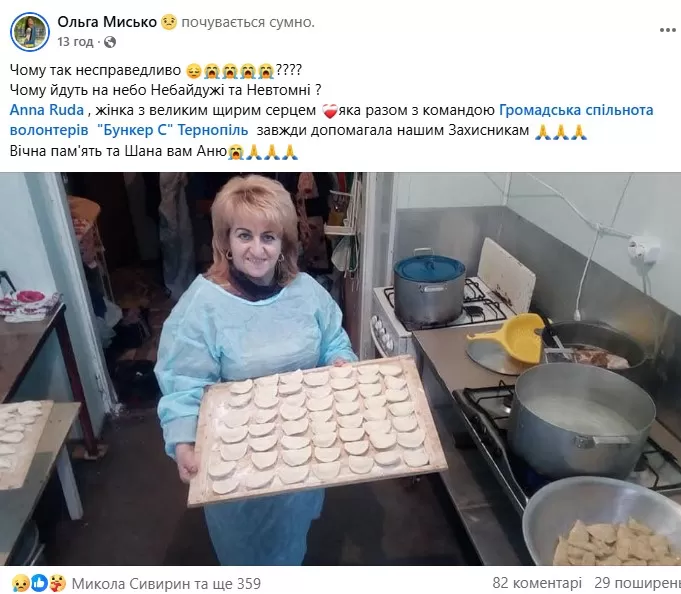Image resolution: width=681 pixels, height=594 pixels.
Task: View reactions from Микола Сивирин та ще 359
Action: click(x=166, y=583)
